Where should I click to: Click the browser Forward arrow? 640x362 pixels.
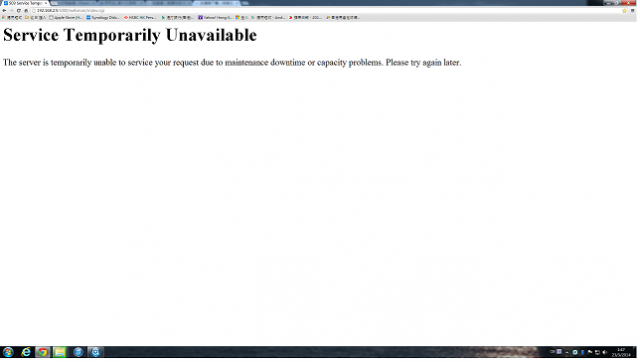click(11, 11)
